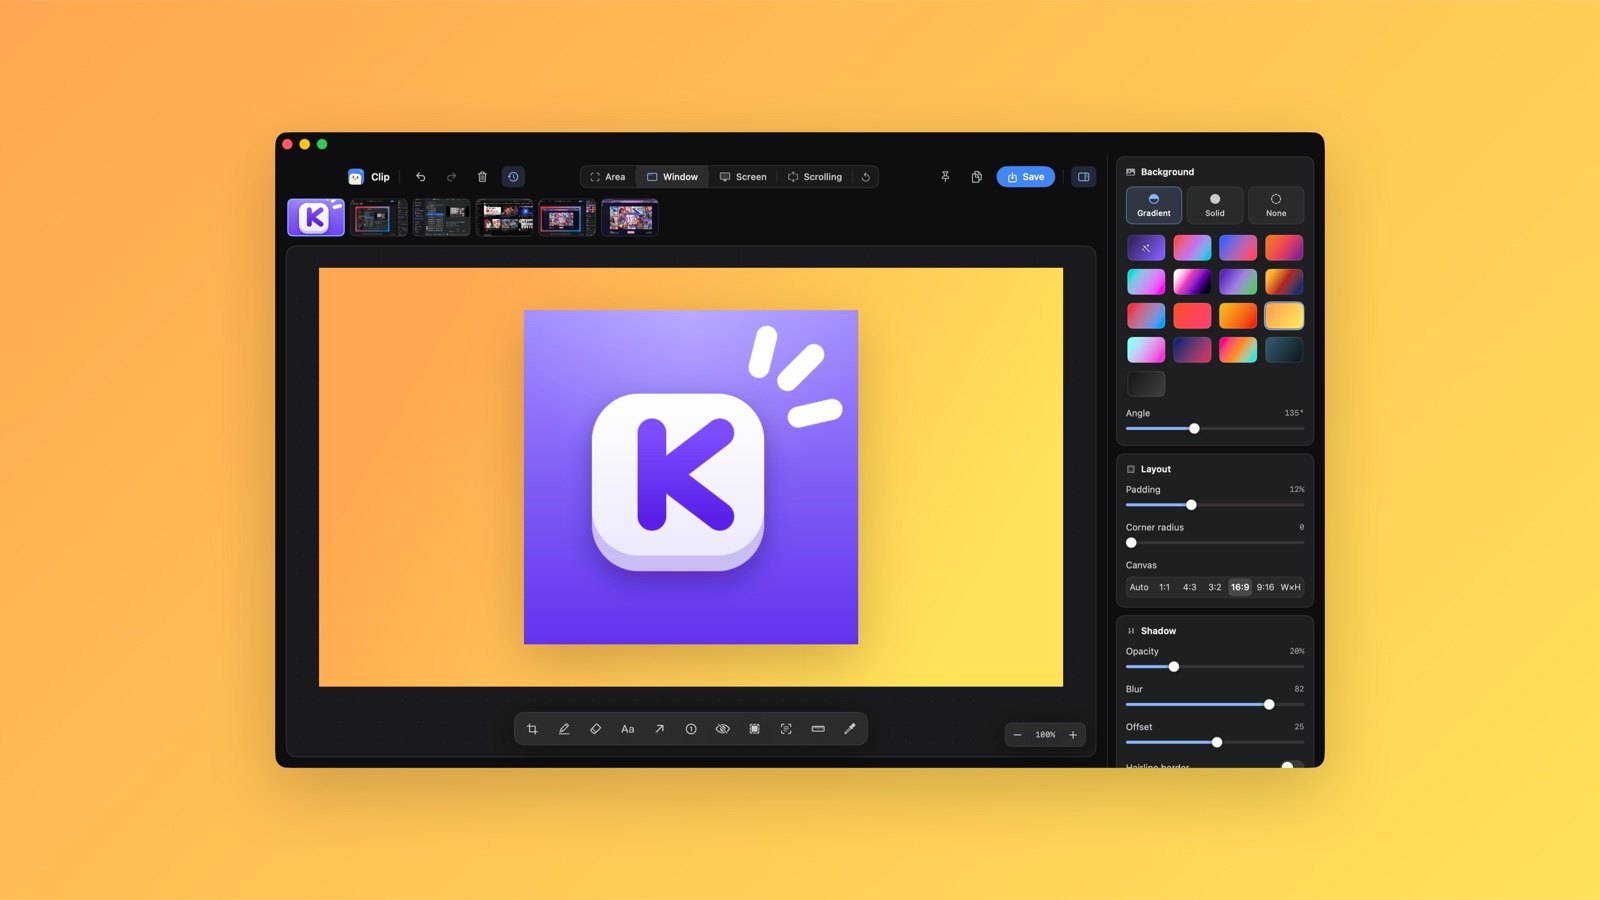Zoom in with the plus button
Screen dimensions: 1600x900
[1073, 735]
